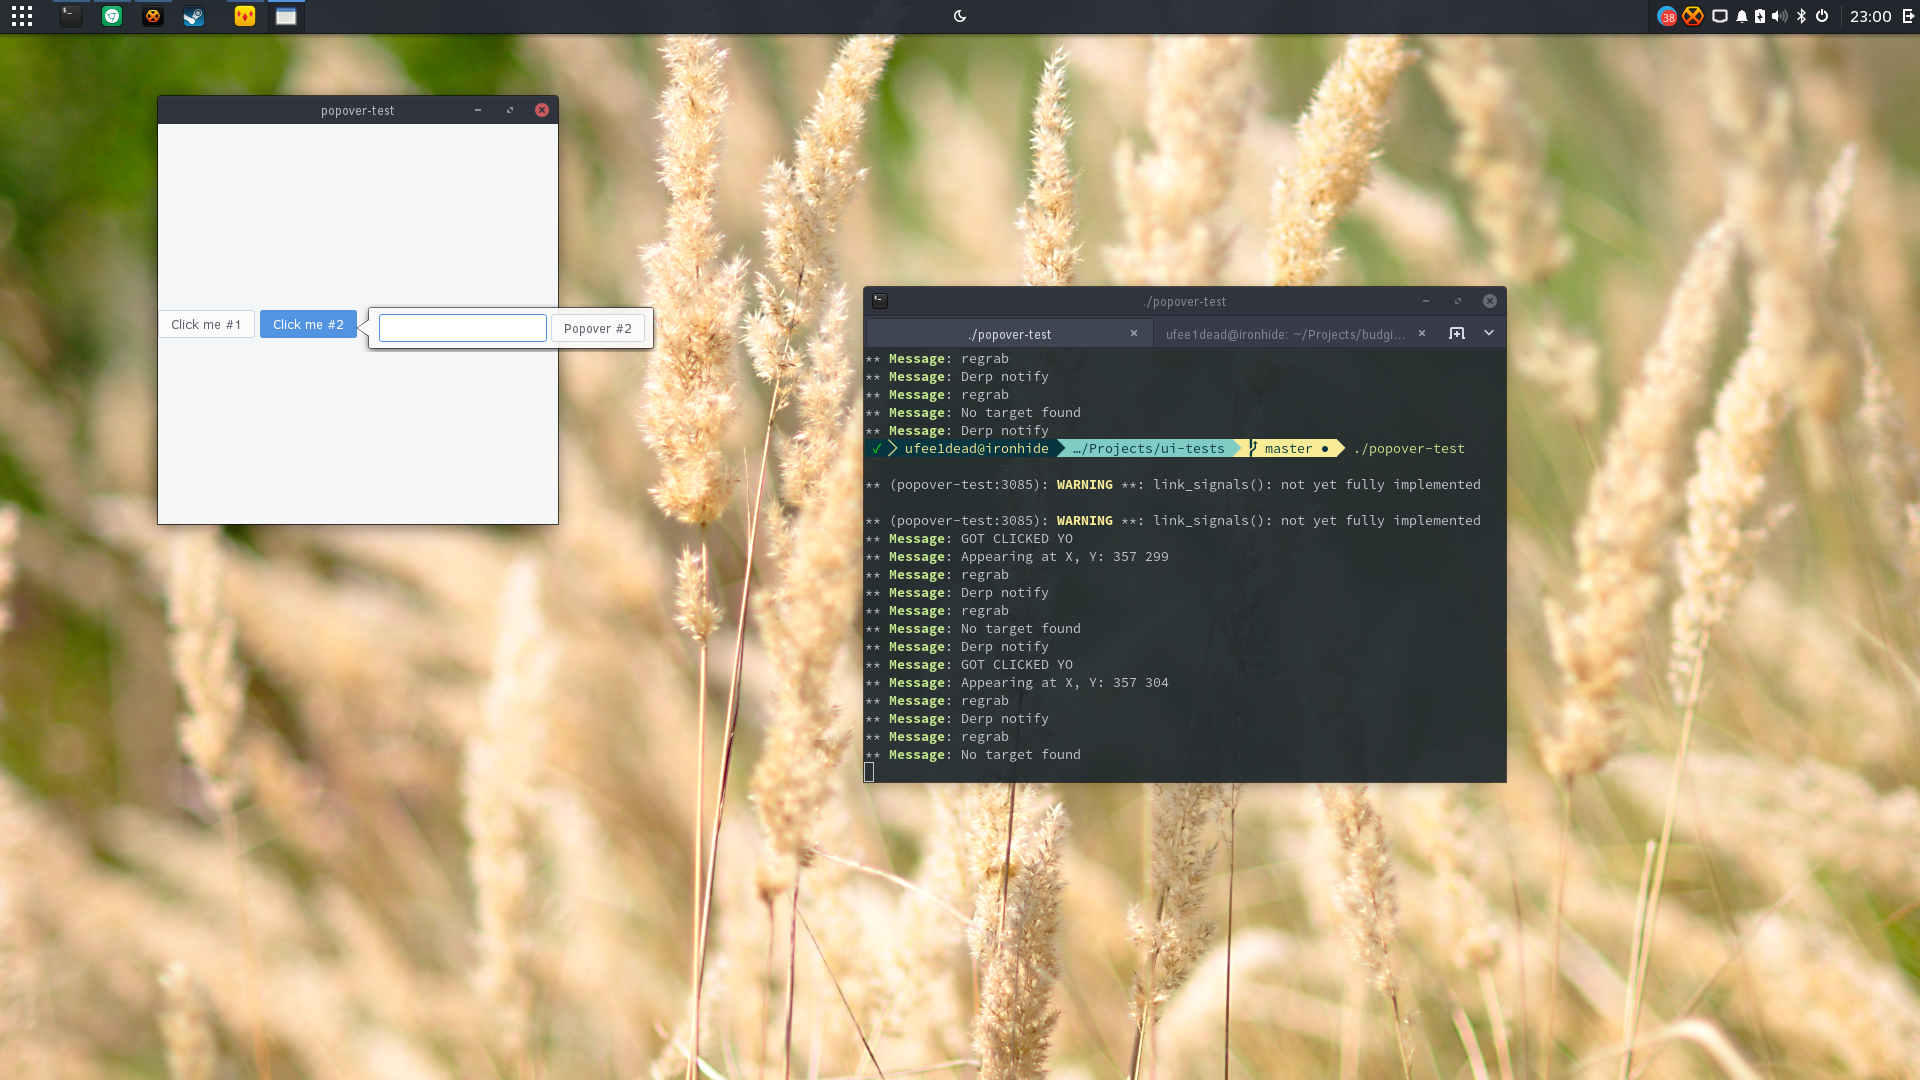Click the 'Click me #1' button
Image resolution: width=1920 pixels, height=1080 pixels.
(206, 324)
